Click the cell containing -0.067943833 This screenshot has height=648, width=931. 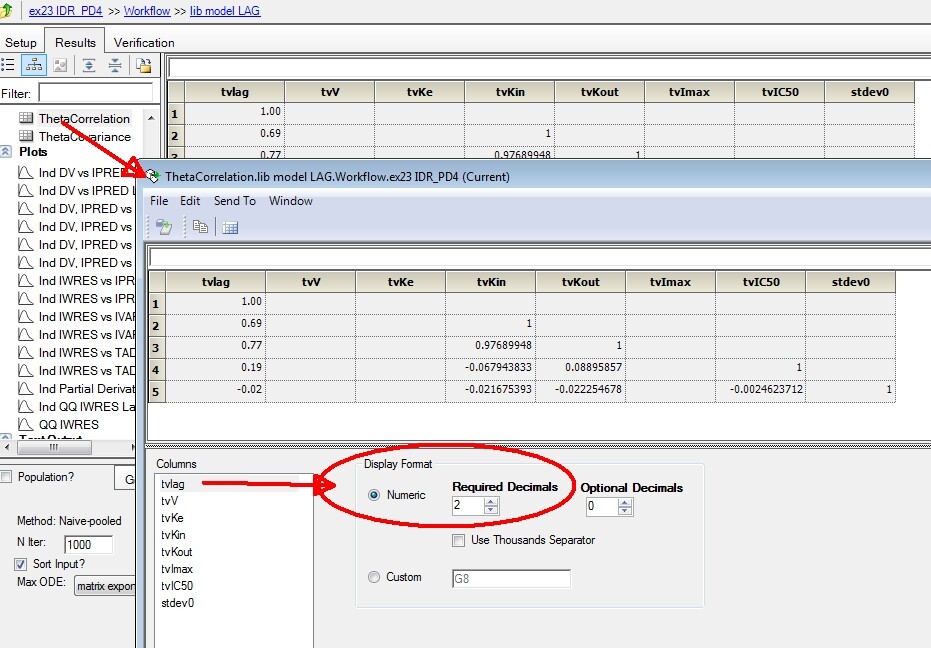(490, 367)
